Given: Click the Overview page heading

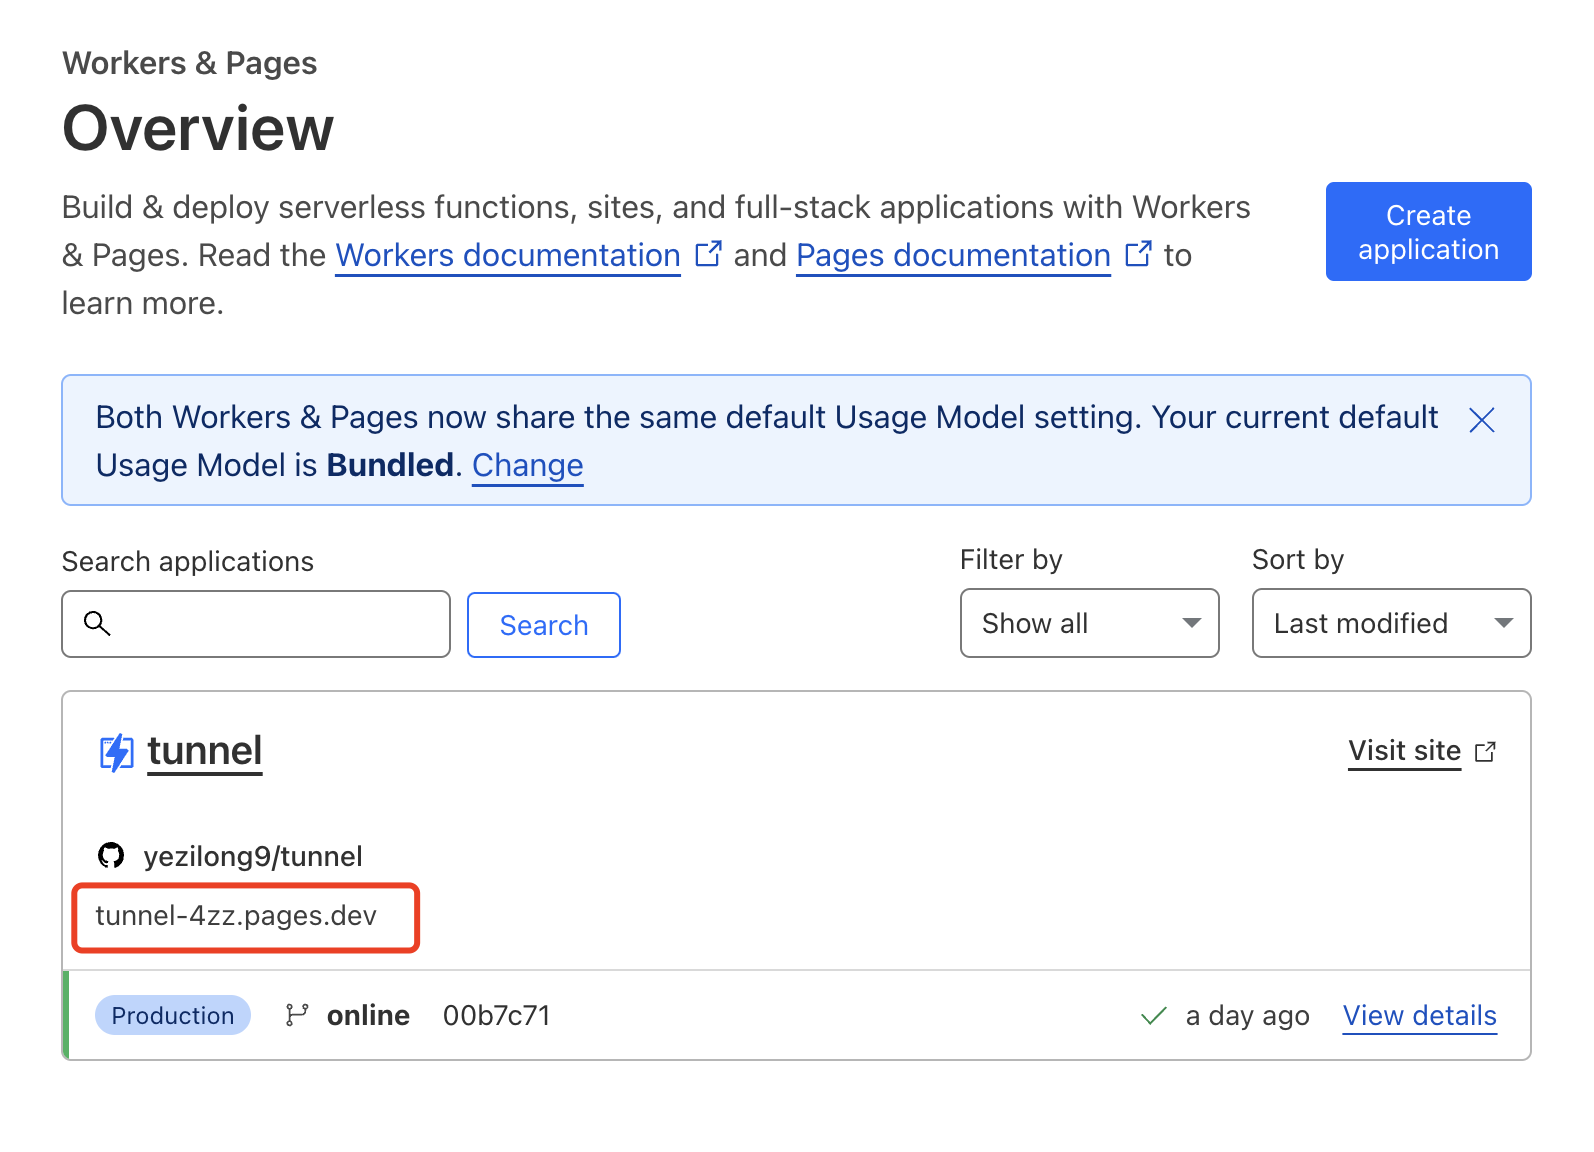Looking at the screenshot, I should [198, 129].
